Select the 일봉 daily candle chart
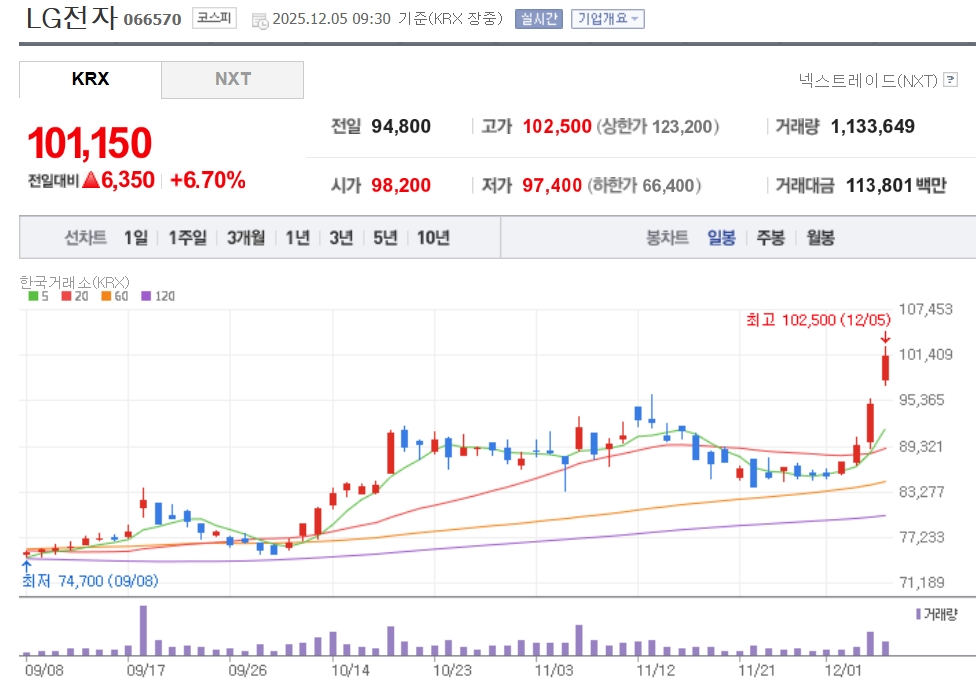Image resolution: width=976 pixels, height=700 pixels. coord(721,238)
